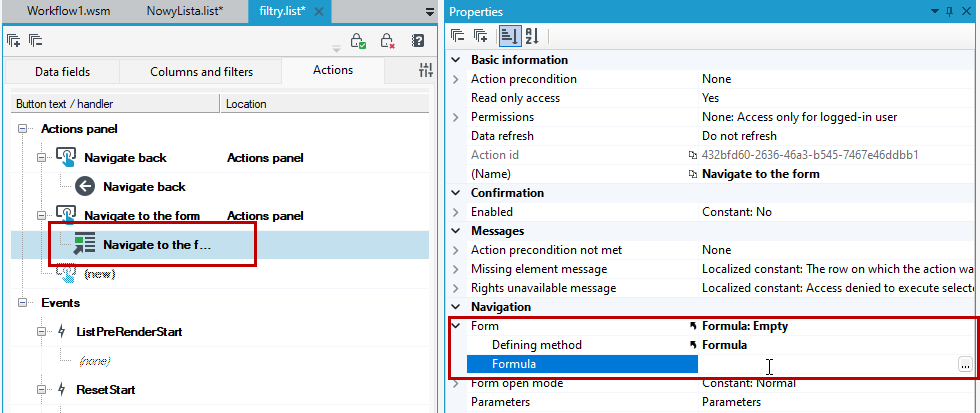Expand the Missing element message property

click(x=456, y=269)
